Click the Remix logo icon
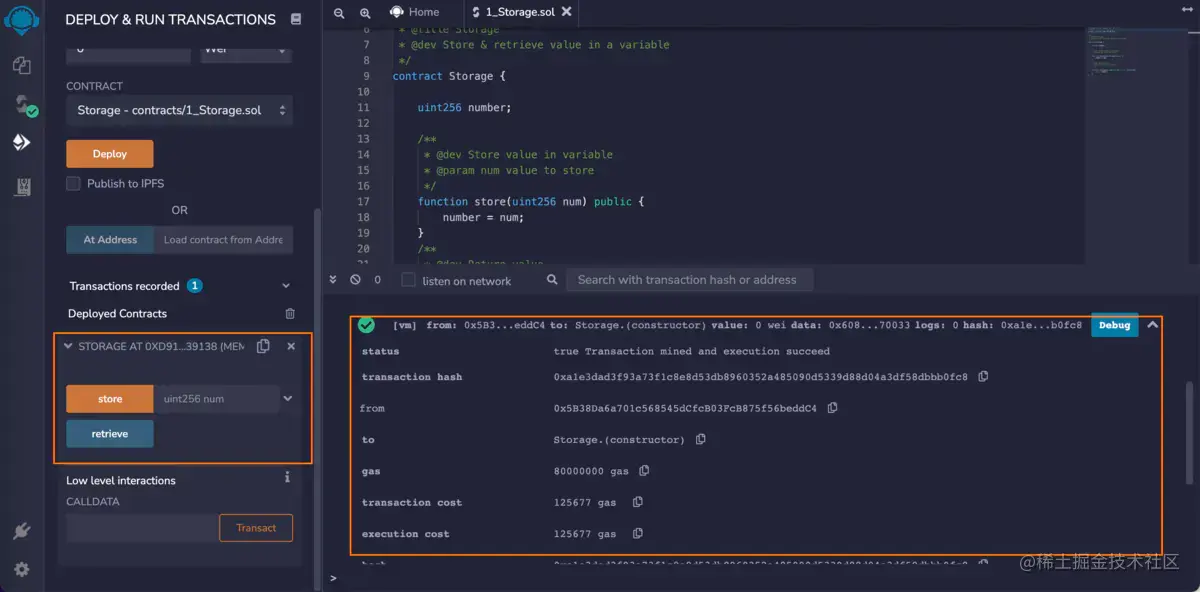Viewport: 1200px width, 592px height. click(x=21, y=19)
